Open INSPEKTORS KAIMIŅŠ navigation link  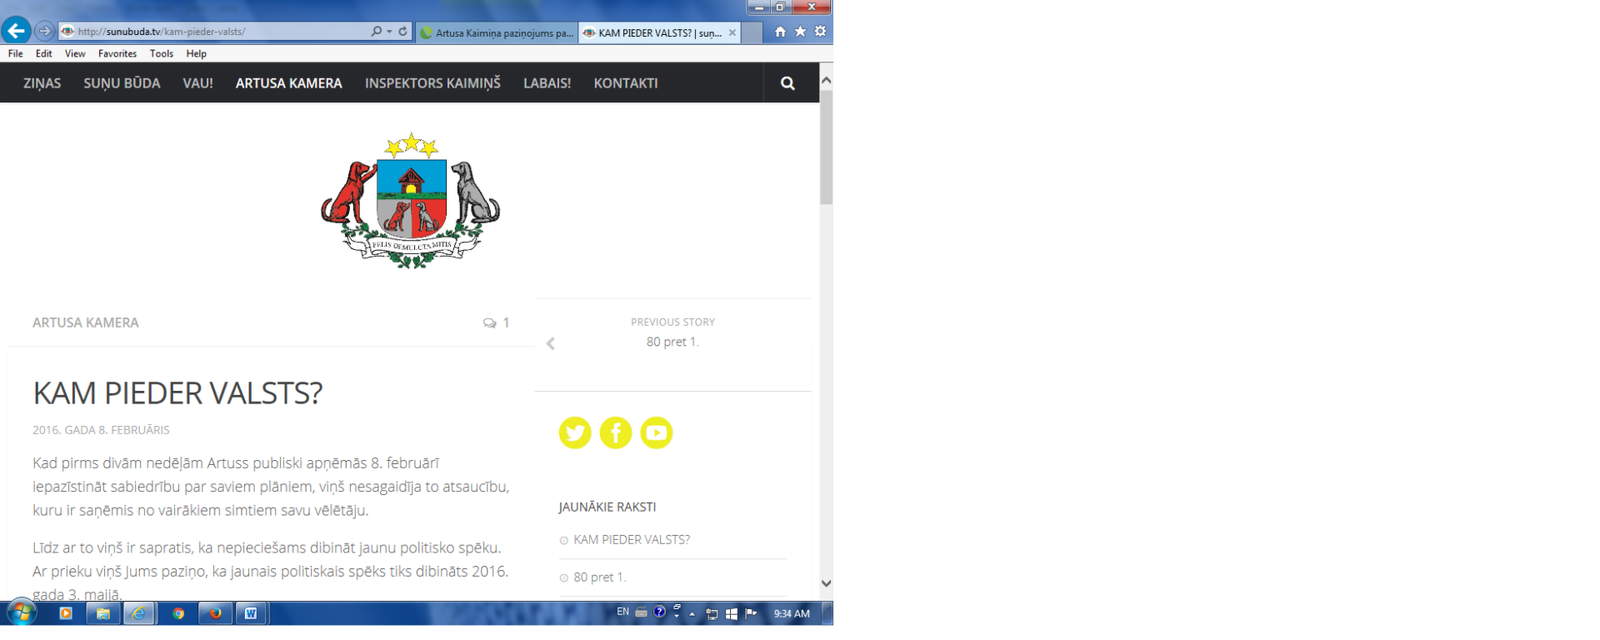coord(432,83)
